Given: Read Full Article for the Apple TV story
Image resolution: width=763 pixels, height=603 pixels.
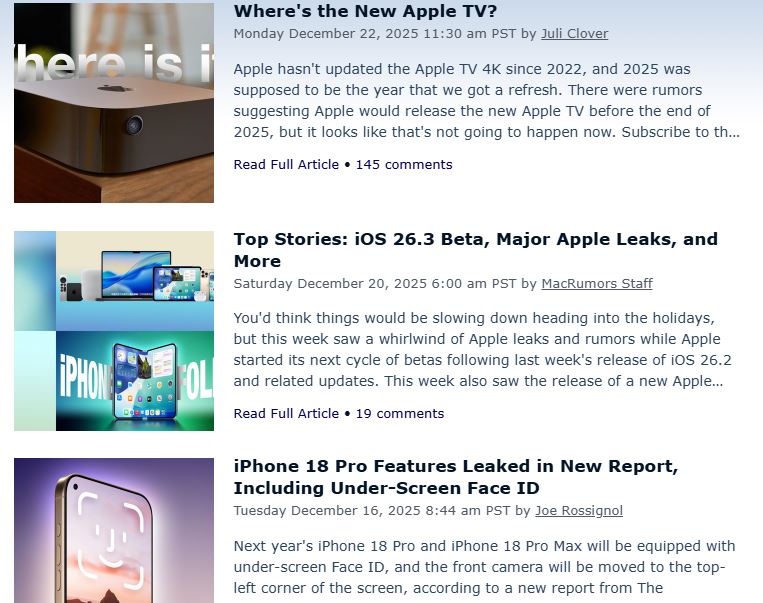Looking at the screenshot, I should [286, 164].
